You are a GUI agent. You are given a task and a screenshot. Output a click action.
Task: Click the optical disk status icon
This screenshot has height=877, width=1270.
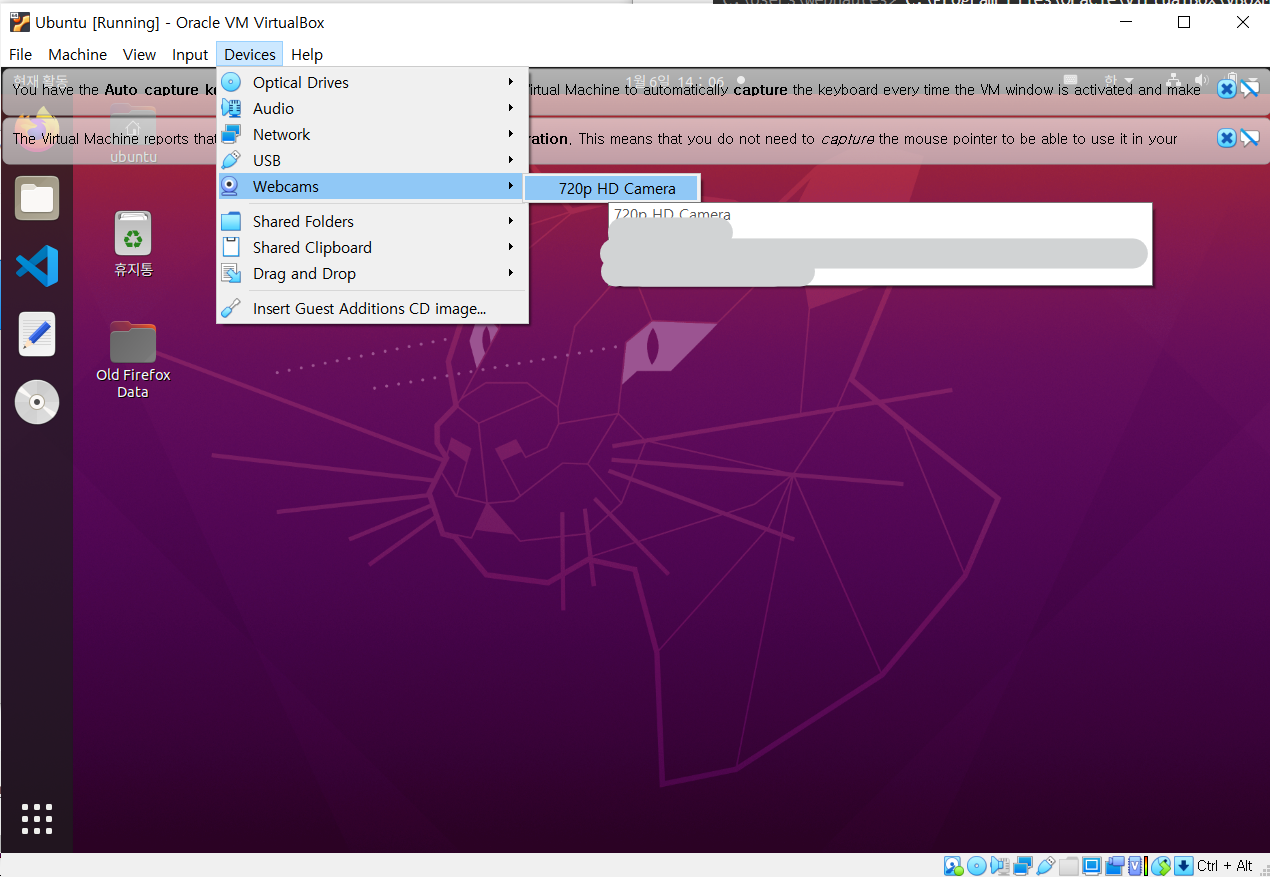coord(977,866)
